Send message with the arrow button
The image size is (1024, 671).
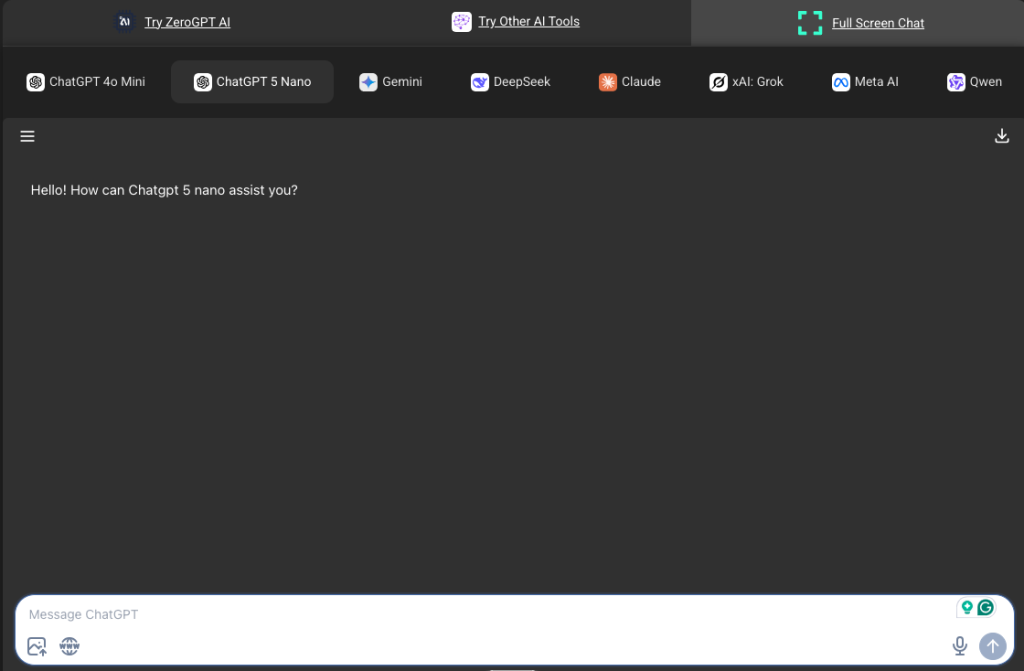(x=993, y=646)
